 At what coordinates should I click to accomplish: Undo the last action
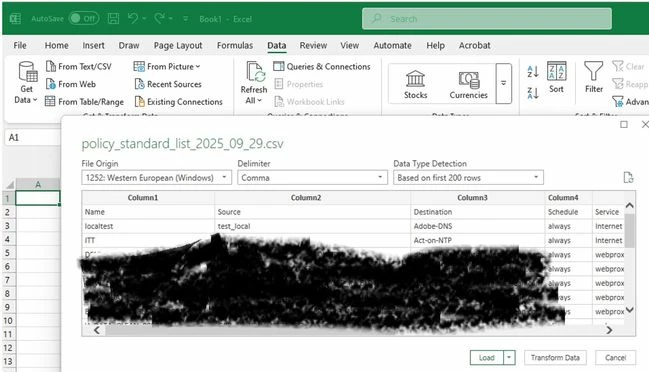click(133, 19)
